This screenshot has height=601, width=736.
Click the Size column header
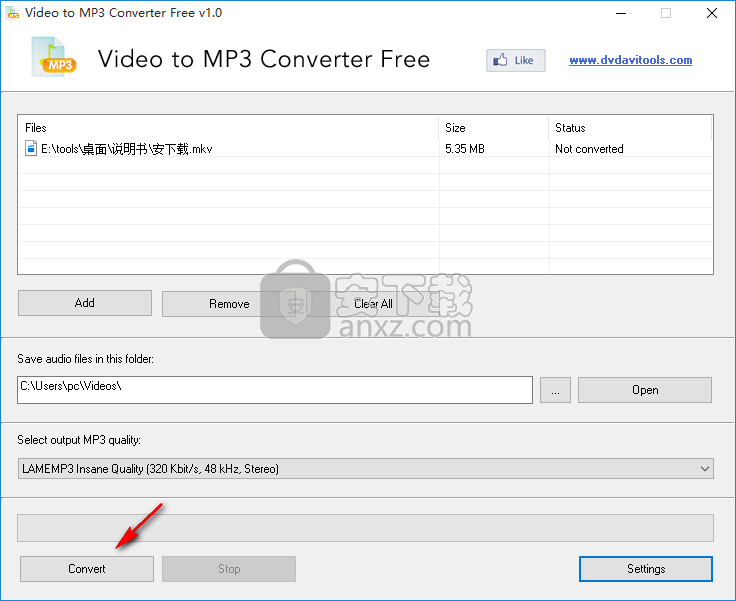tap(494, 128)
